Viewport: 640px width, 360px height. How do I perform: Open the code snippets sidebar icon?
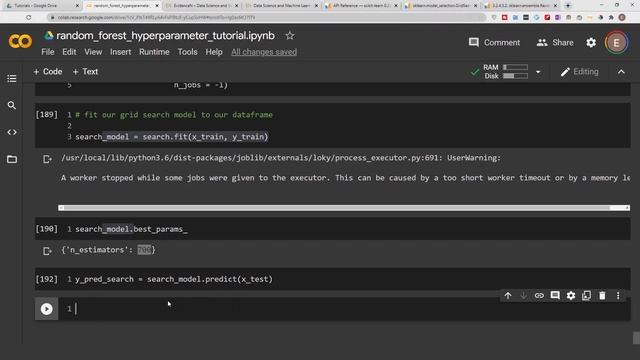click(x=11, y=132)
